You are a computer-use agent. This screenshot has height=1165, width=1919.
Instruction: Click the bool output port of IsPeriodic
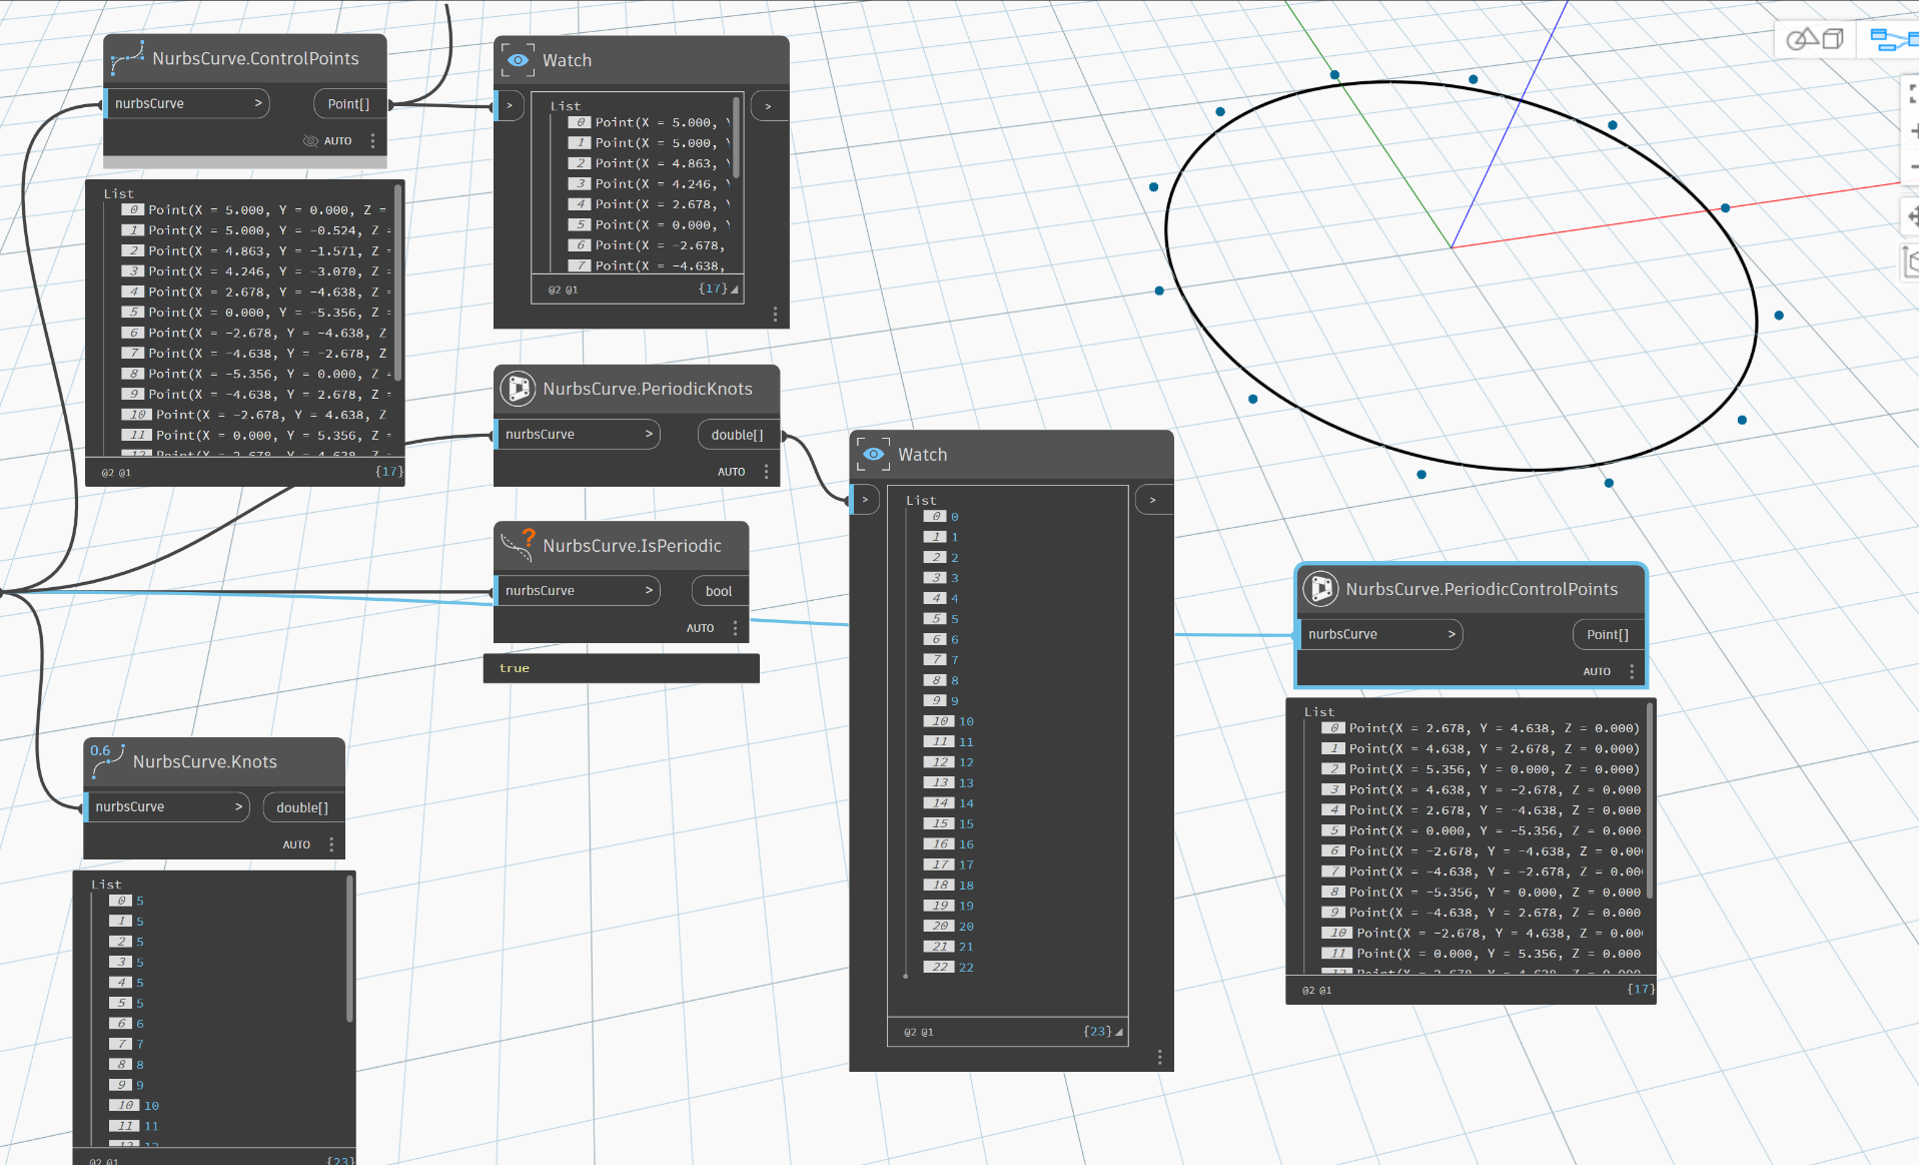tap(718, 590)
